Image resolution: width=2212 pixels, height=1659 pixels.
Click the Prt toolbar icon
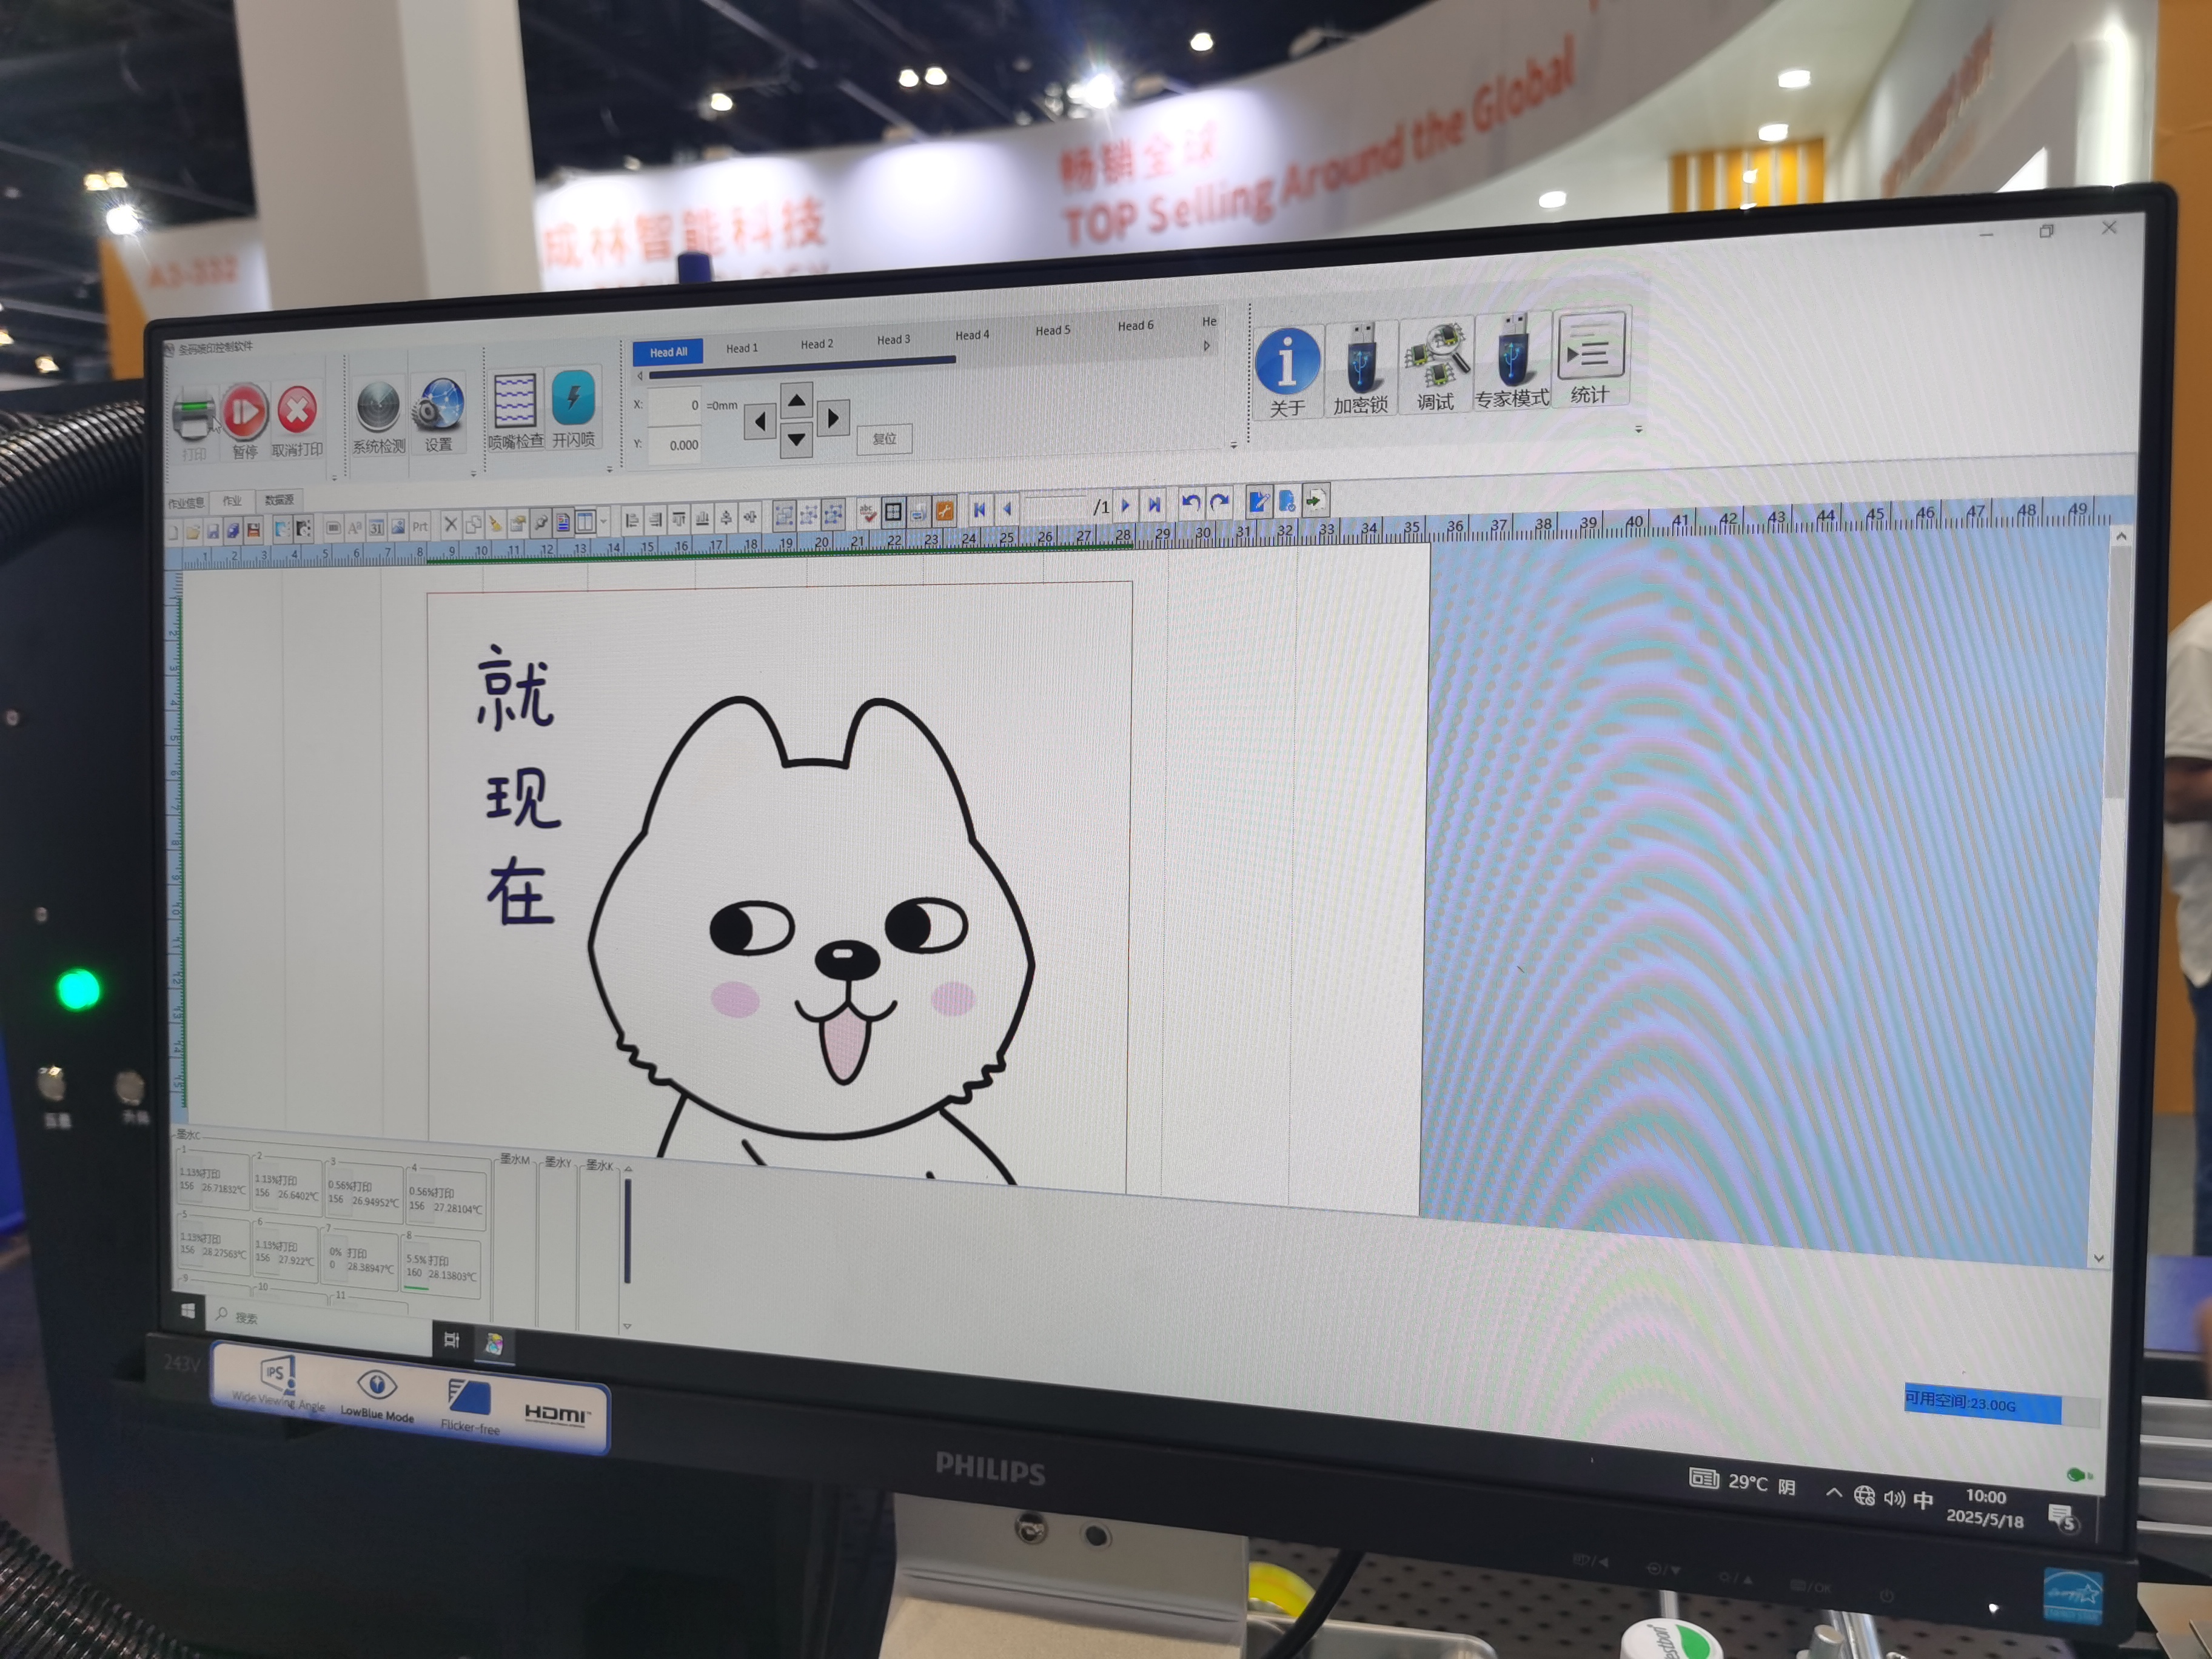pos(420,526)
